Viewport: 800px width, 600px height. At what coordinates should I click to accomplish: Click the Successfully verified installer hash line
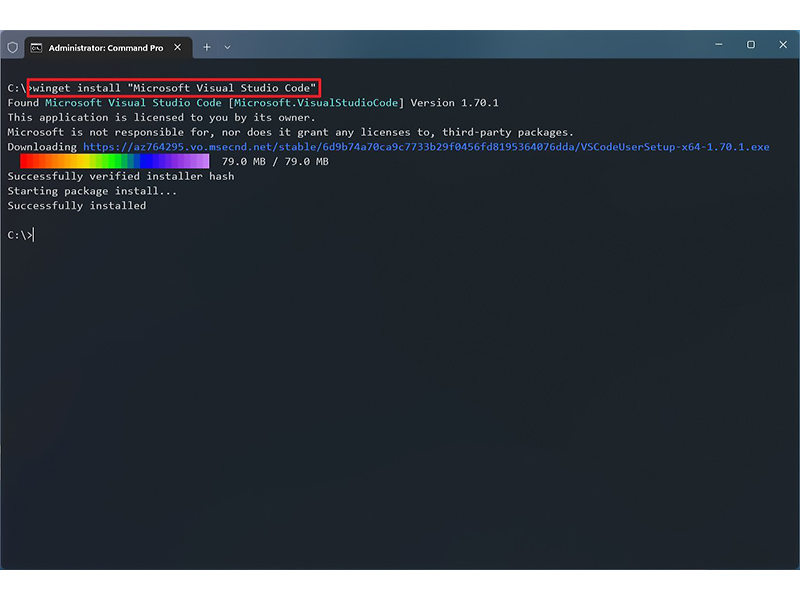pos(121,176)
